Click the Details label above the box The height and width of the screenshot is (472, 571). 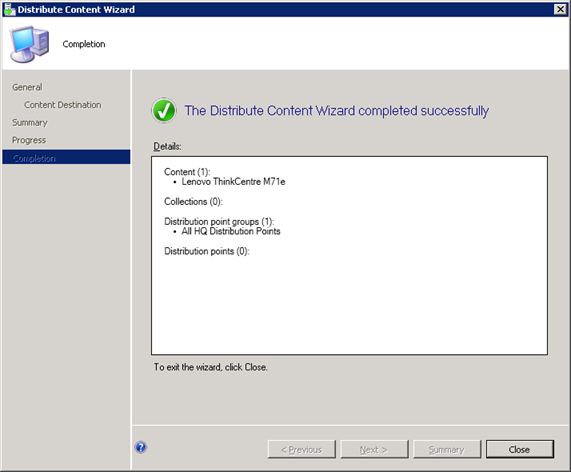pos(167,146)
